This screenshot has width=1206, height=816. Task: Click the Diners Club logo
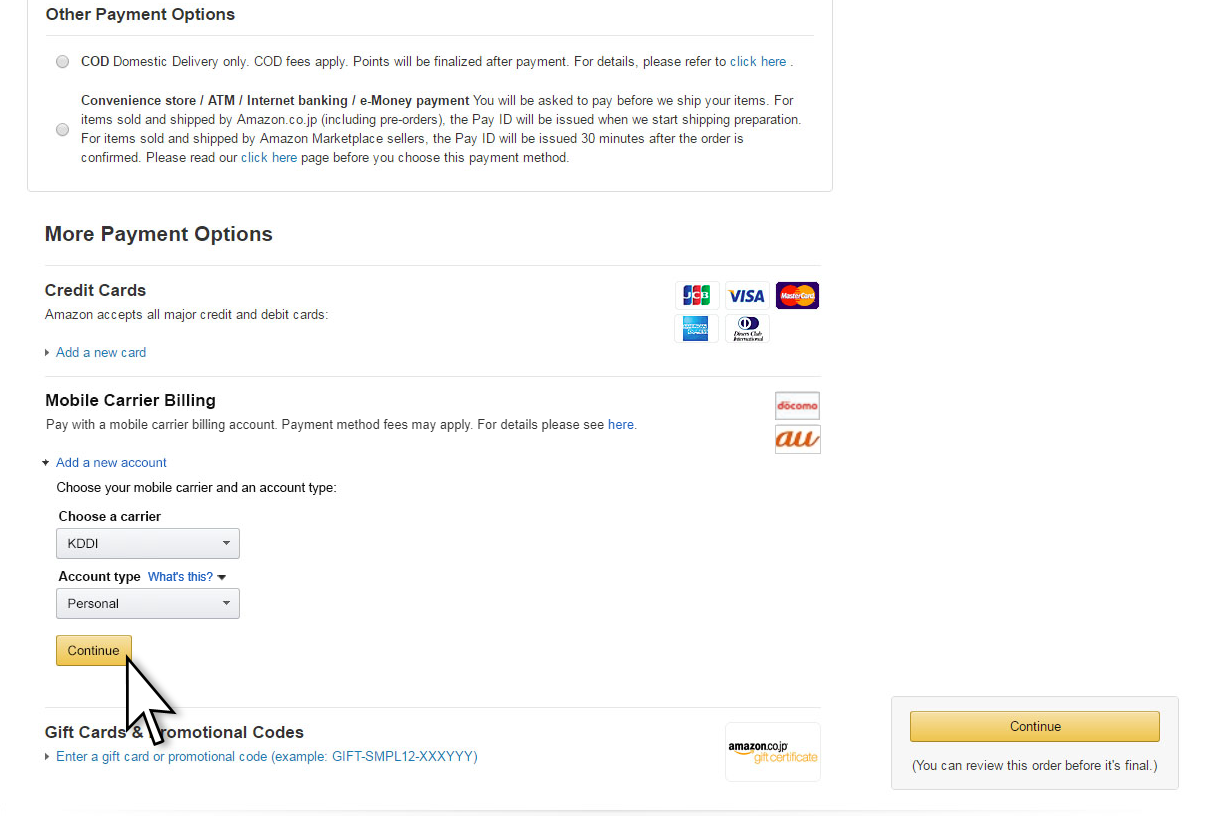746,328
